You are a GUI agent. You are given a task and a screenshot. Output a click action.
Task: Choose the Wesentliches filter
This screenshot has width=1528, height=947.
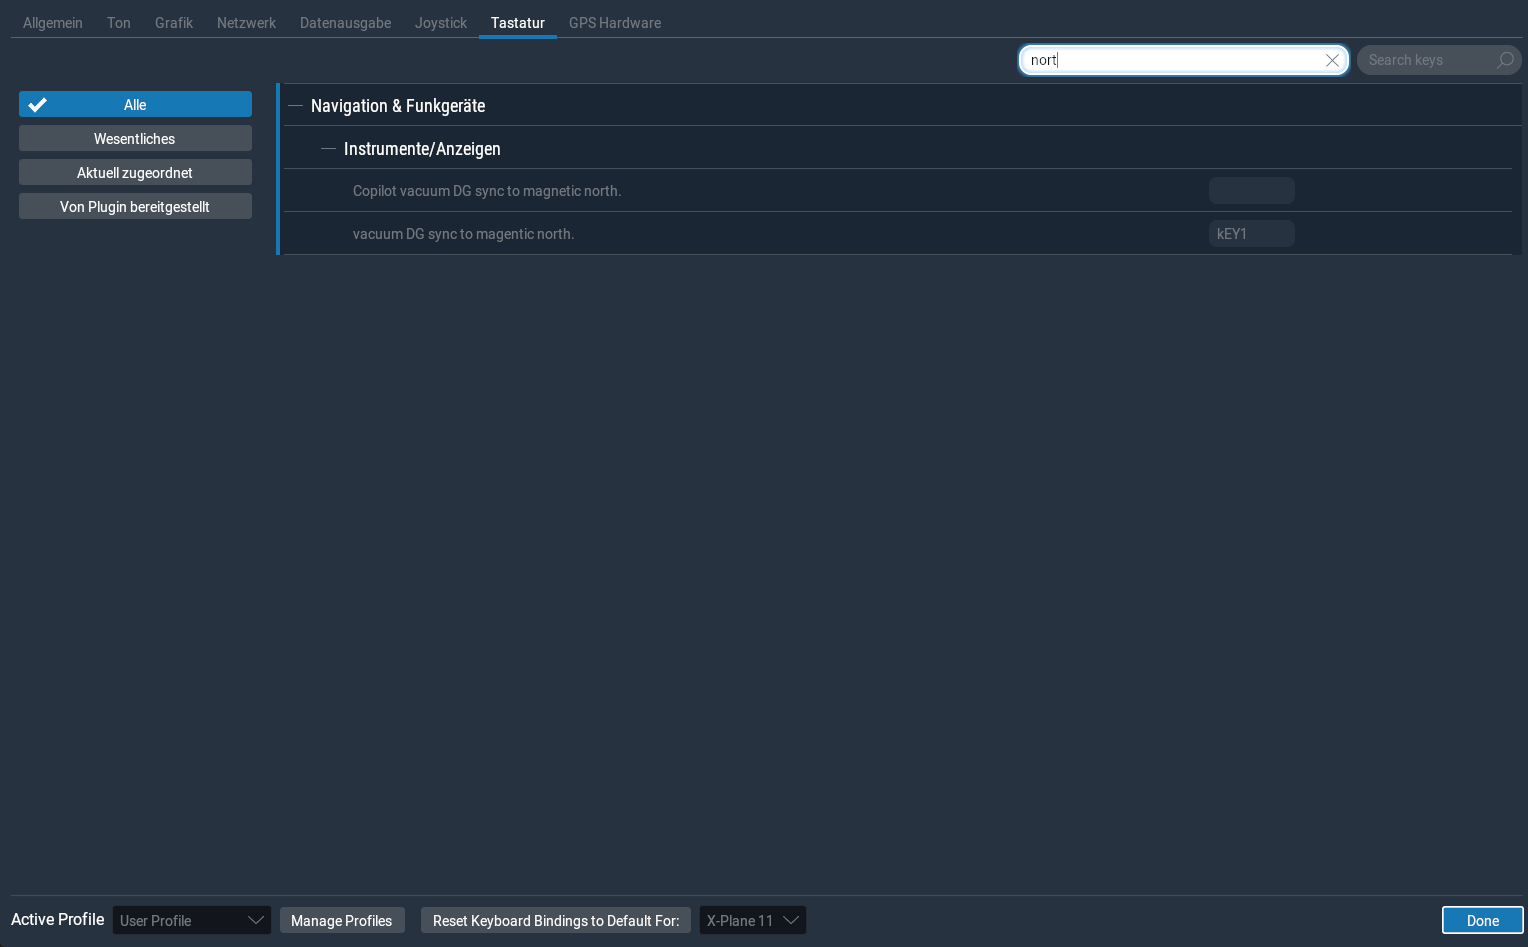pos(135,139)
